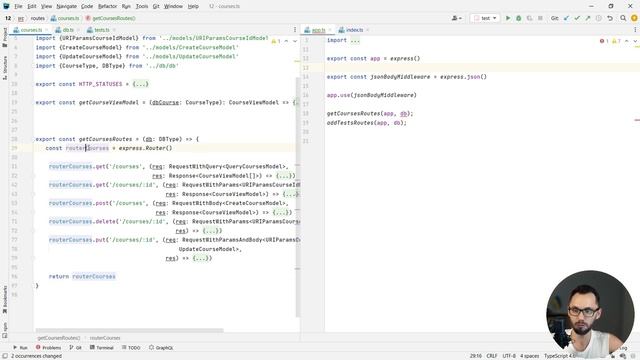
Task: Open the npm tool window sidebar button
Action: click(4, 330)
